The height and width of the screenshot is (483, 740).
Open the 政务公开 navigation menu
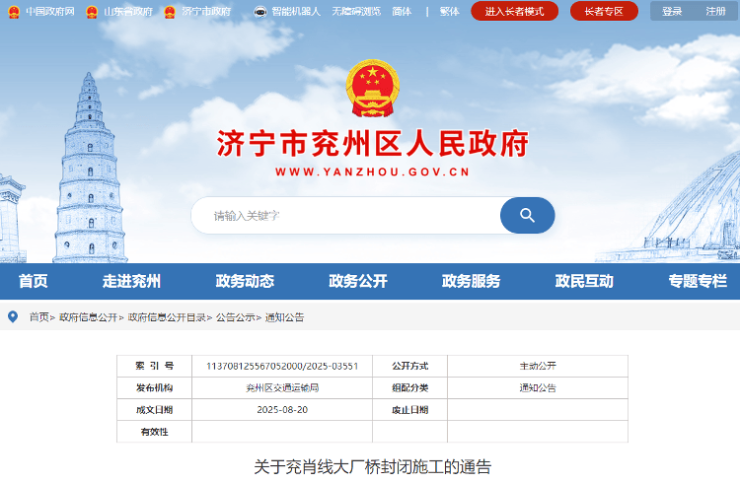pyautogui.click(x=358, y=281)
